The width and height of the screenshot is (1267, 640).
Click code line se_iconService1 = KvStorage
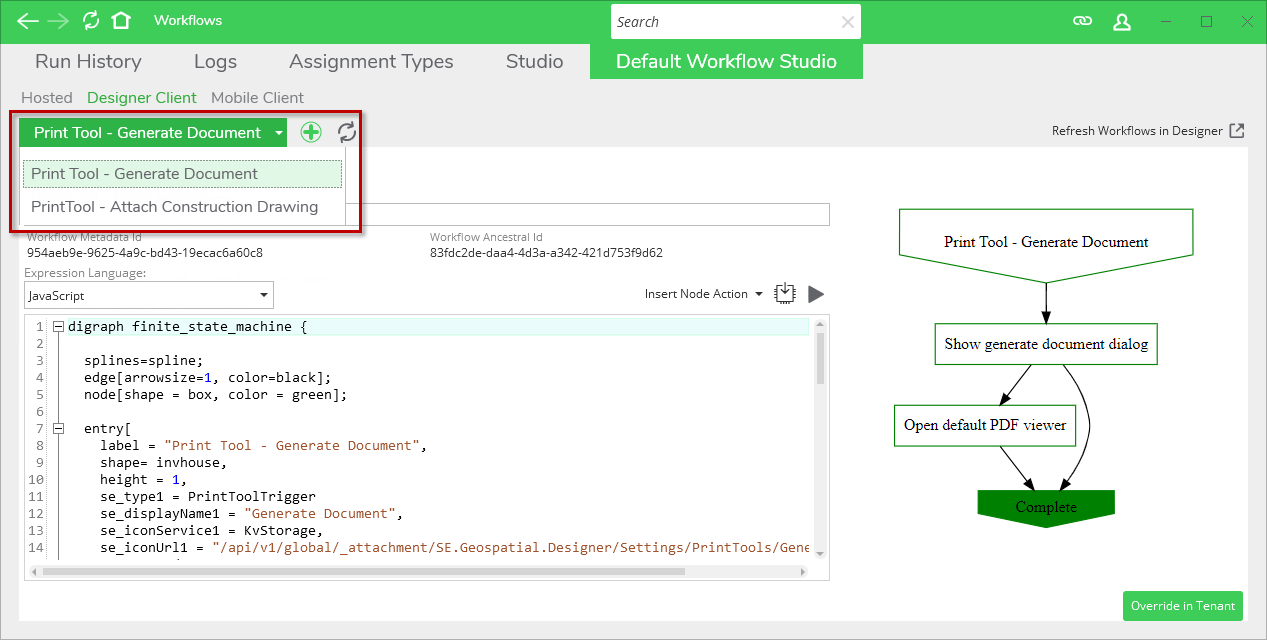coord(211,530)
